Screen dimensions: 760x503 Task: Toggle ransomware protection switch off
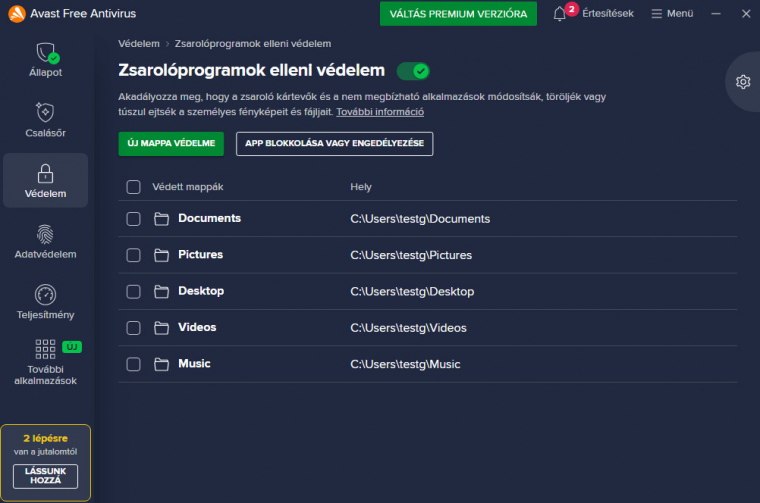click(x=412, y=71)
